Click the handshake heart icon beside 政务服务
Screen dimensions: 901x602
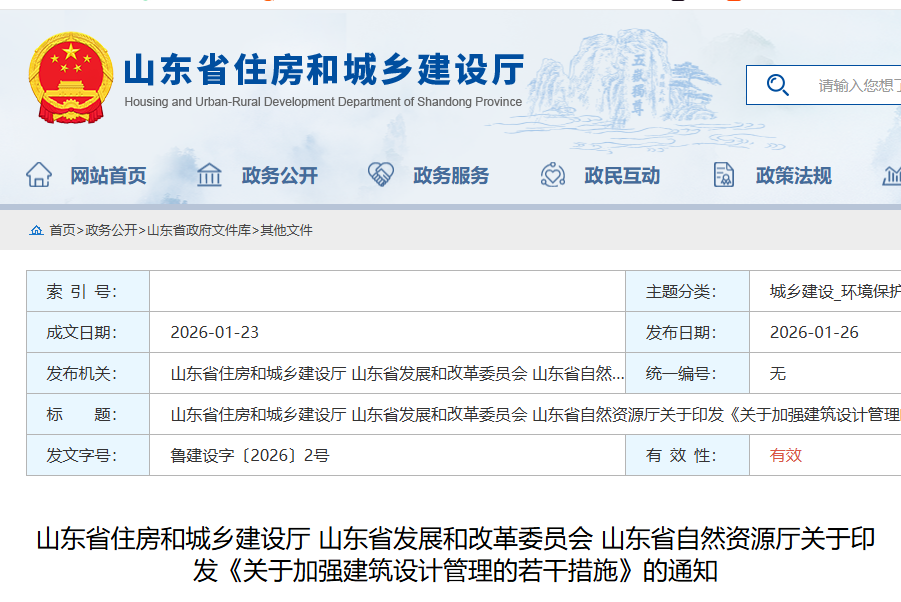click(381, 175)
